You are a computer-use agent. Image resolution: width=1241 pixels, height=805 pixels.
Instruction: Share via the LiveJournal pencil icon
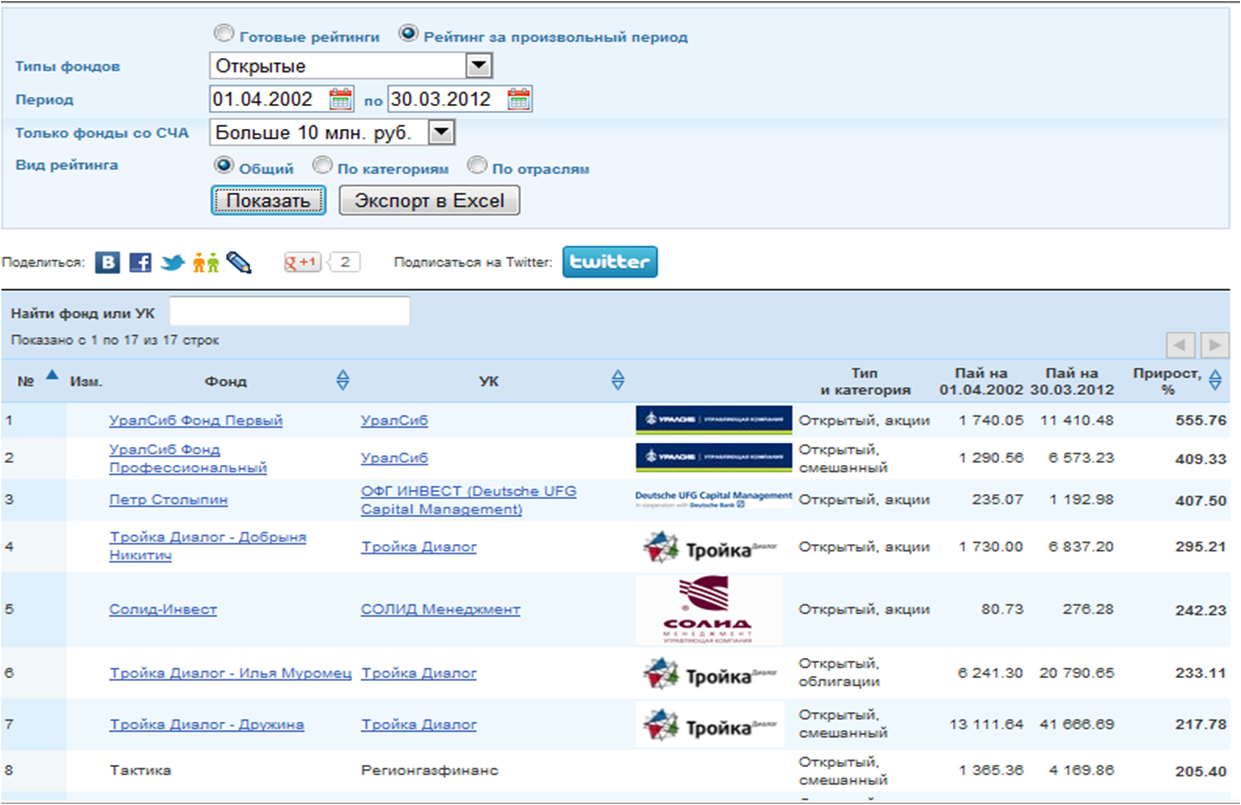[x=239, y=263]
